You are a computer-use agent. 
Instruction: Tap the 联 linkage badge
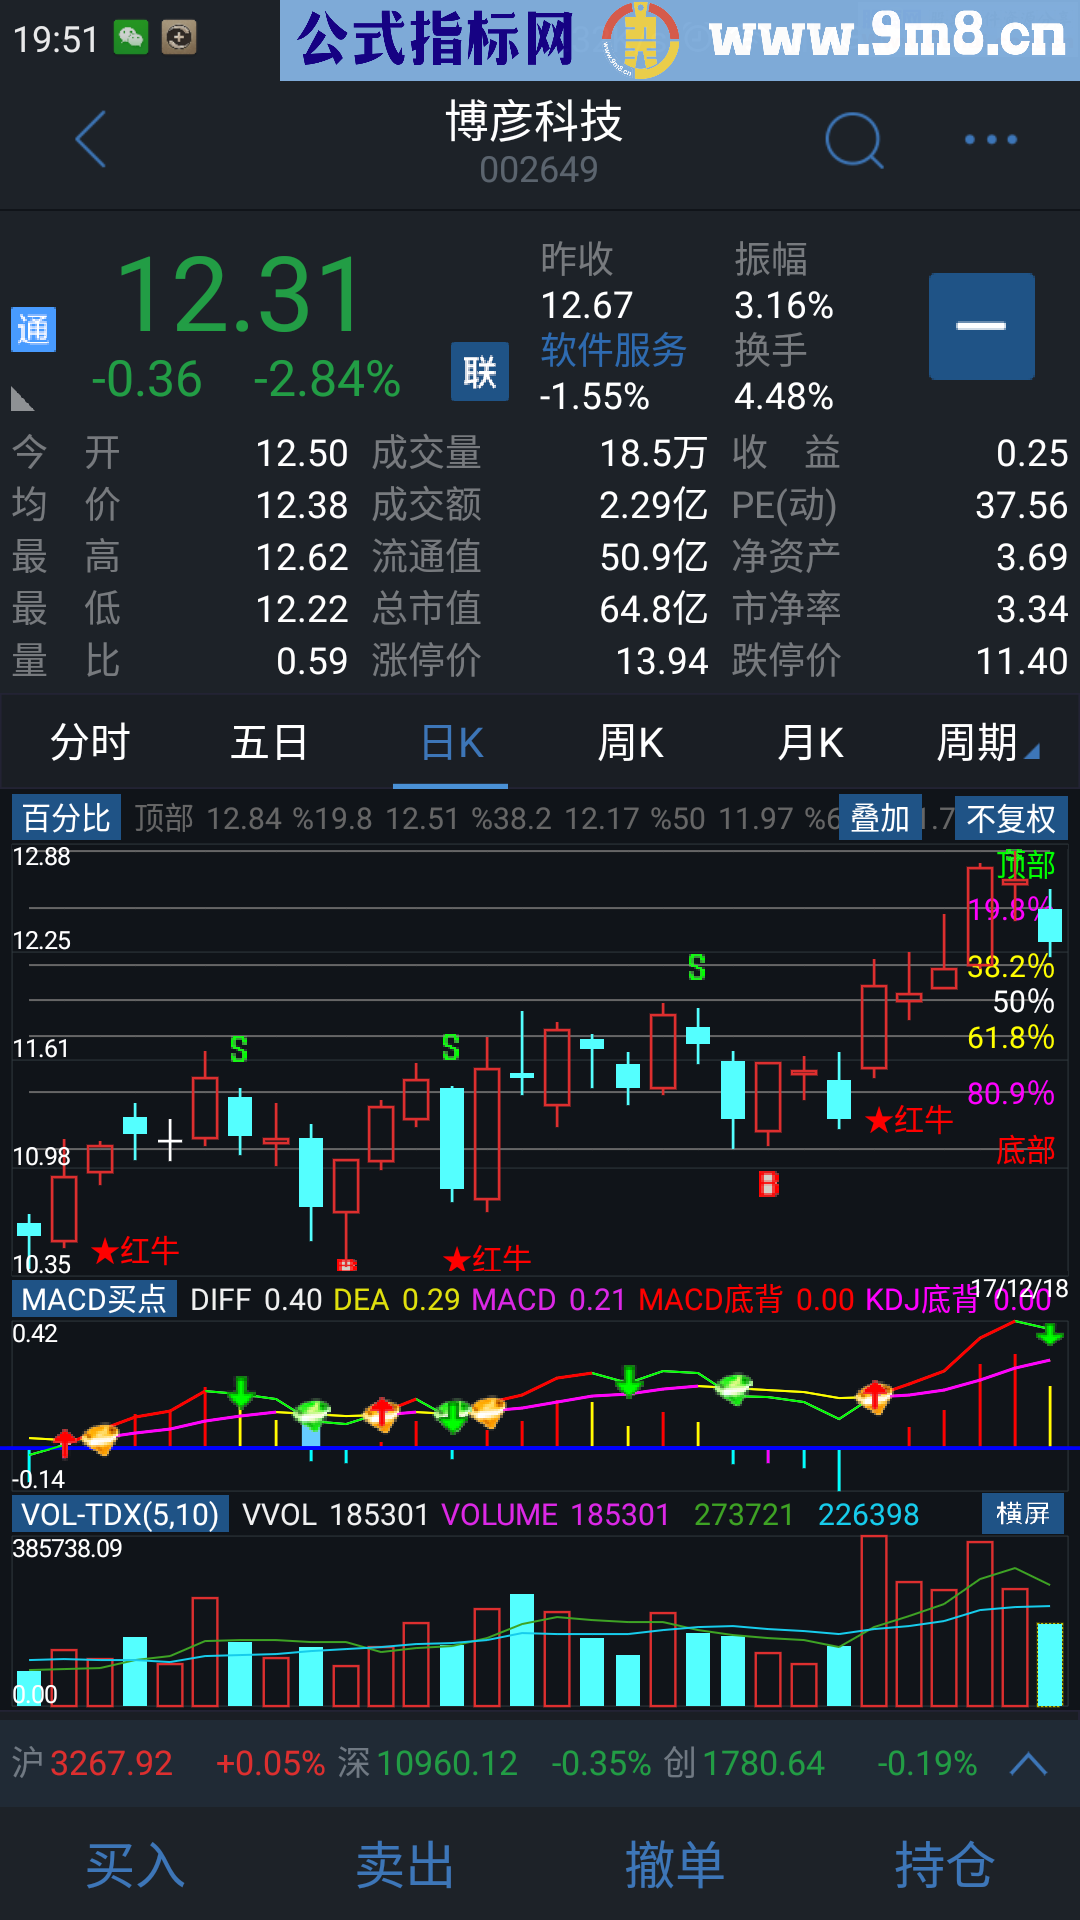coord(480,372)
